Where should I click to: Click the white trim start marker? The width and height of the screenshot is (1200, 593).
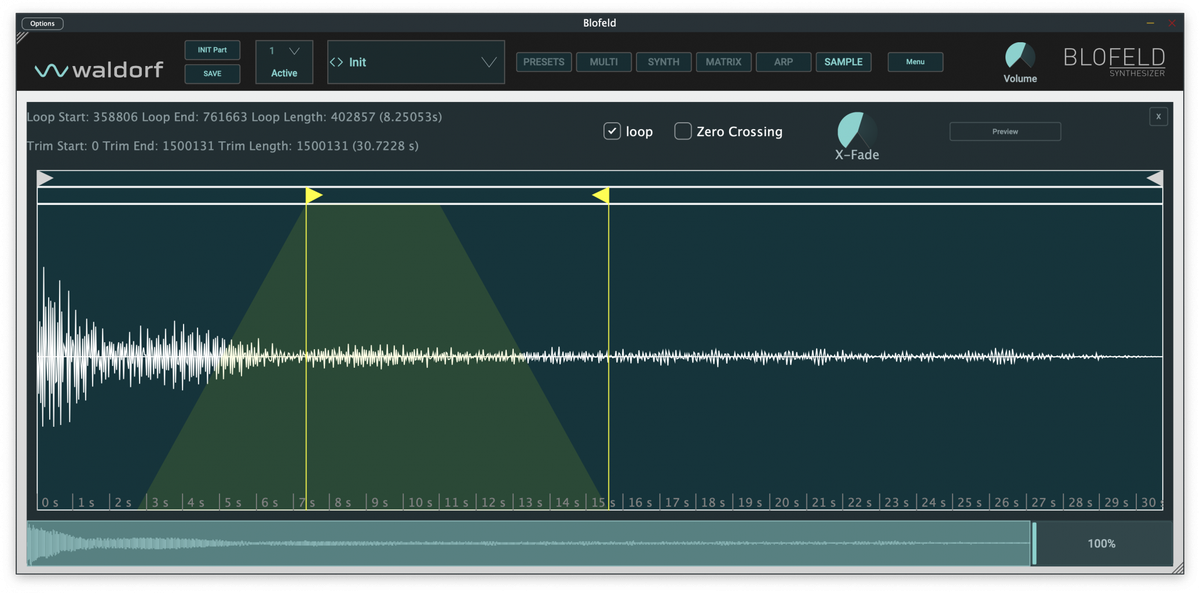45,178
